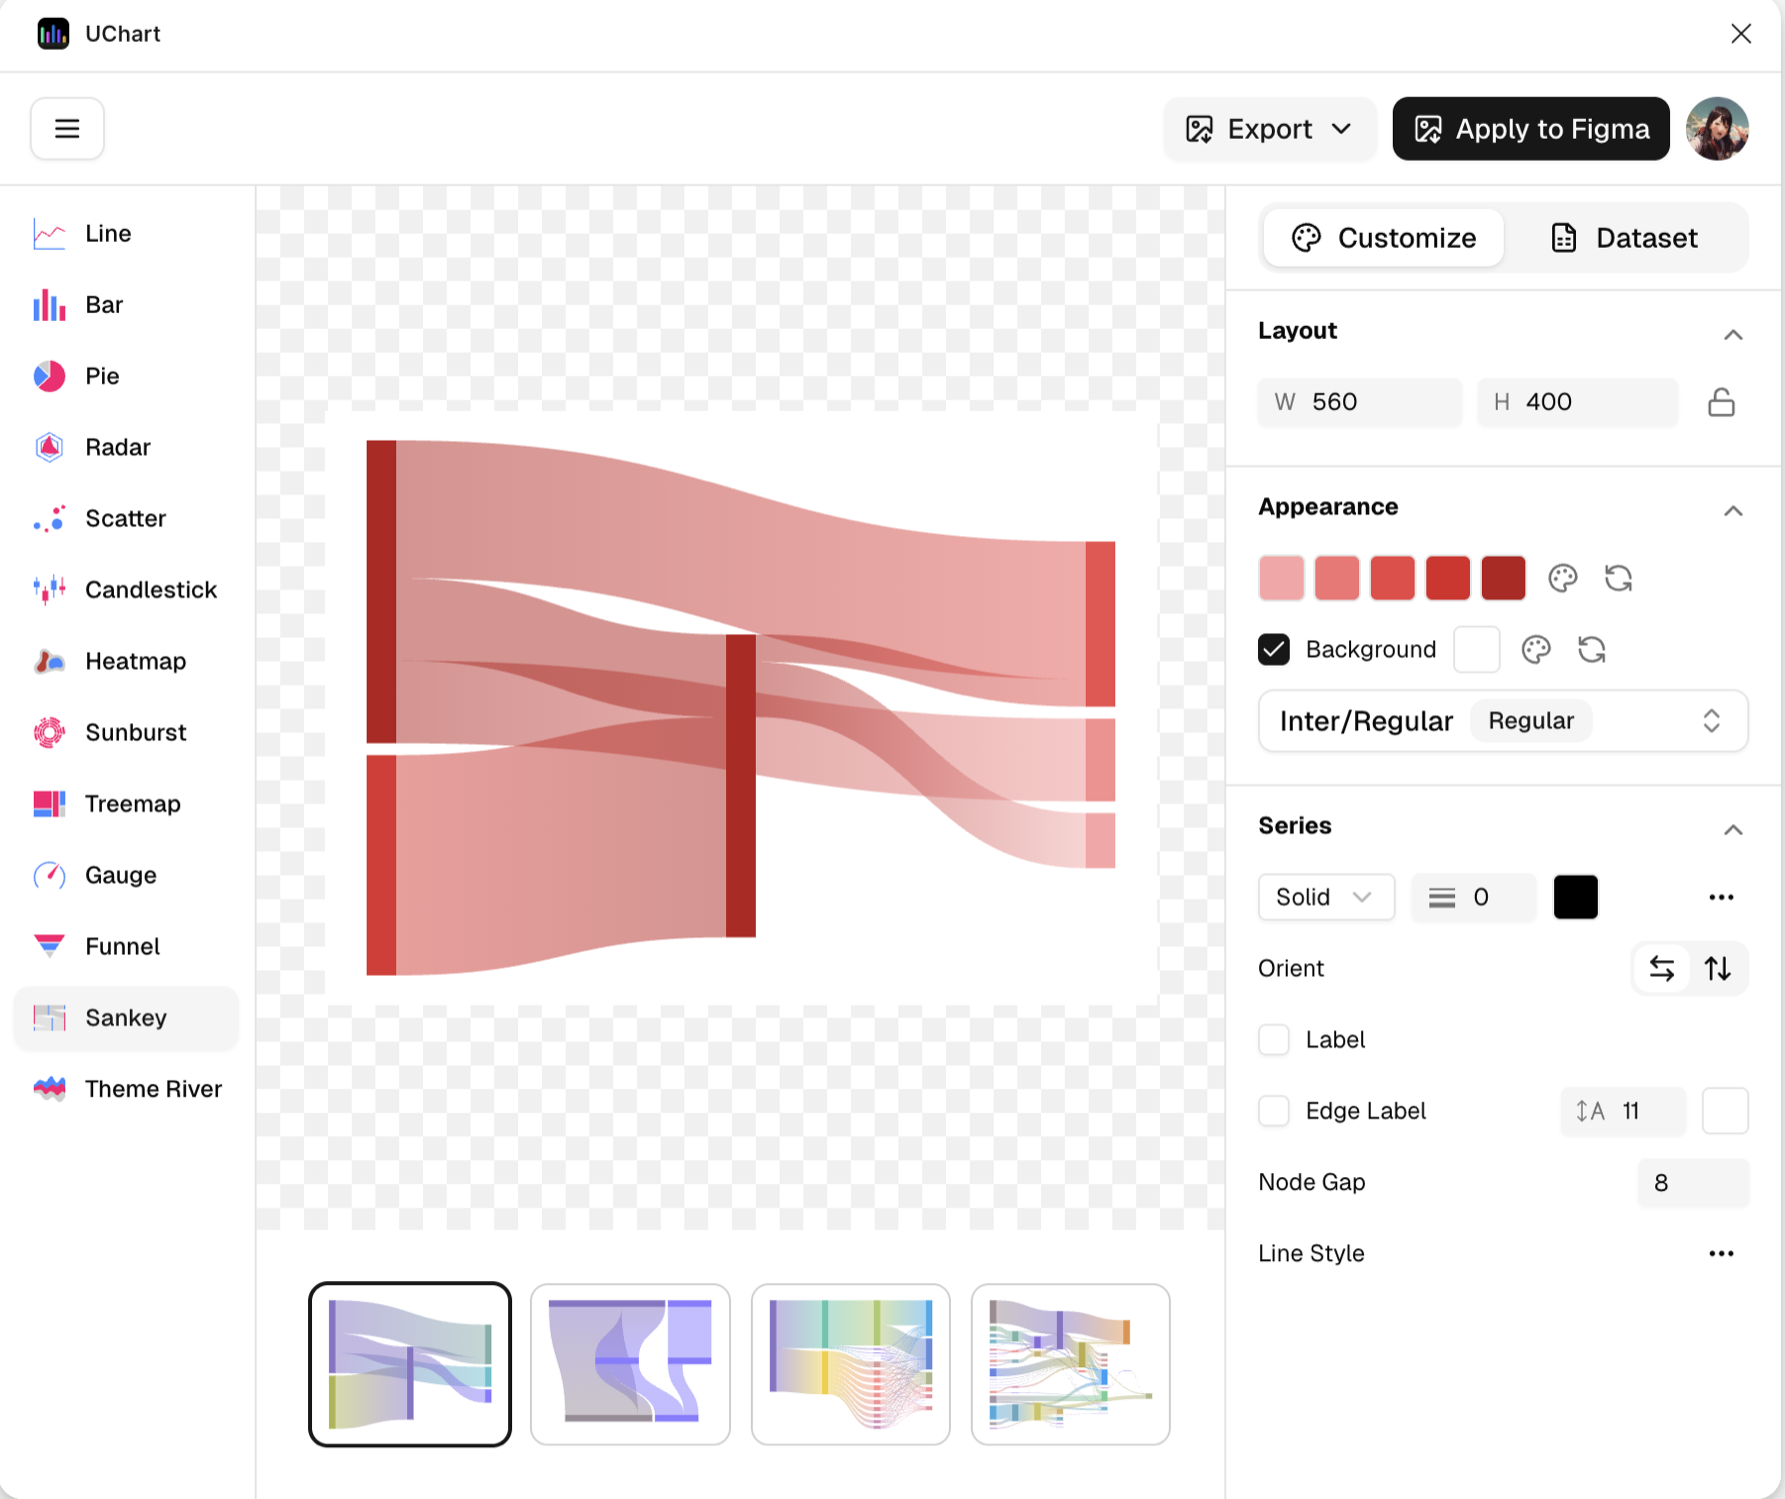
Task: Uncheck the Background checkbox
Action: click(1274, 650)
